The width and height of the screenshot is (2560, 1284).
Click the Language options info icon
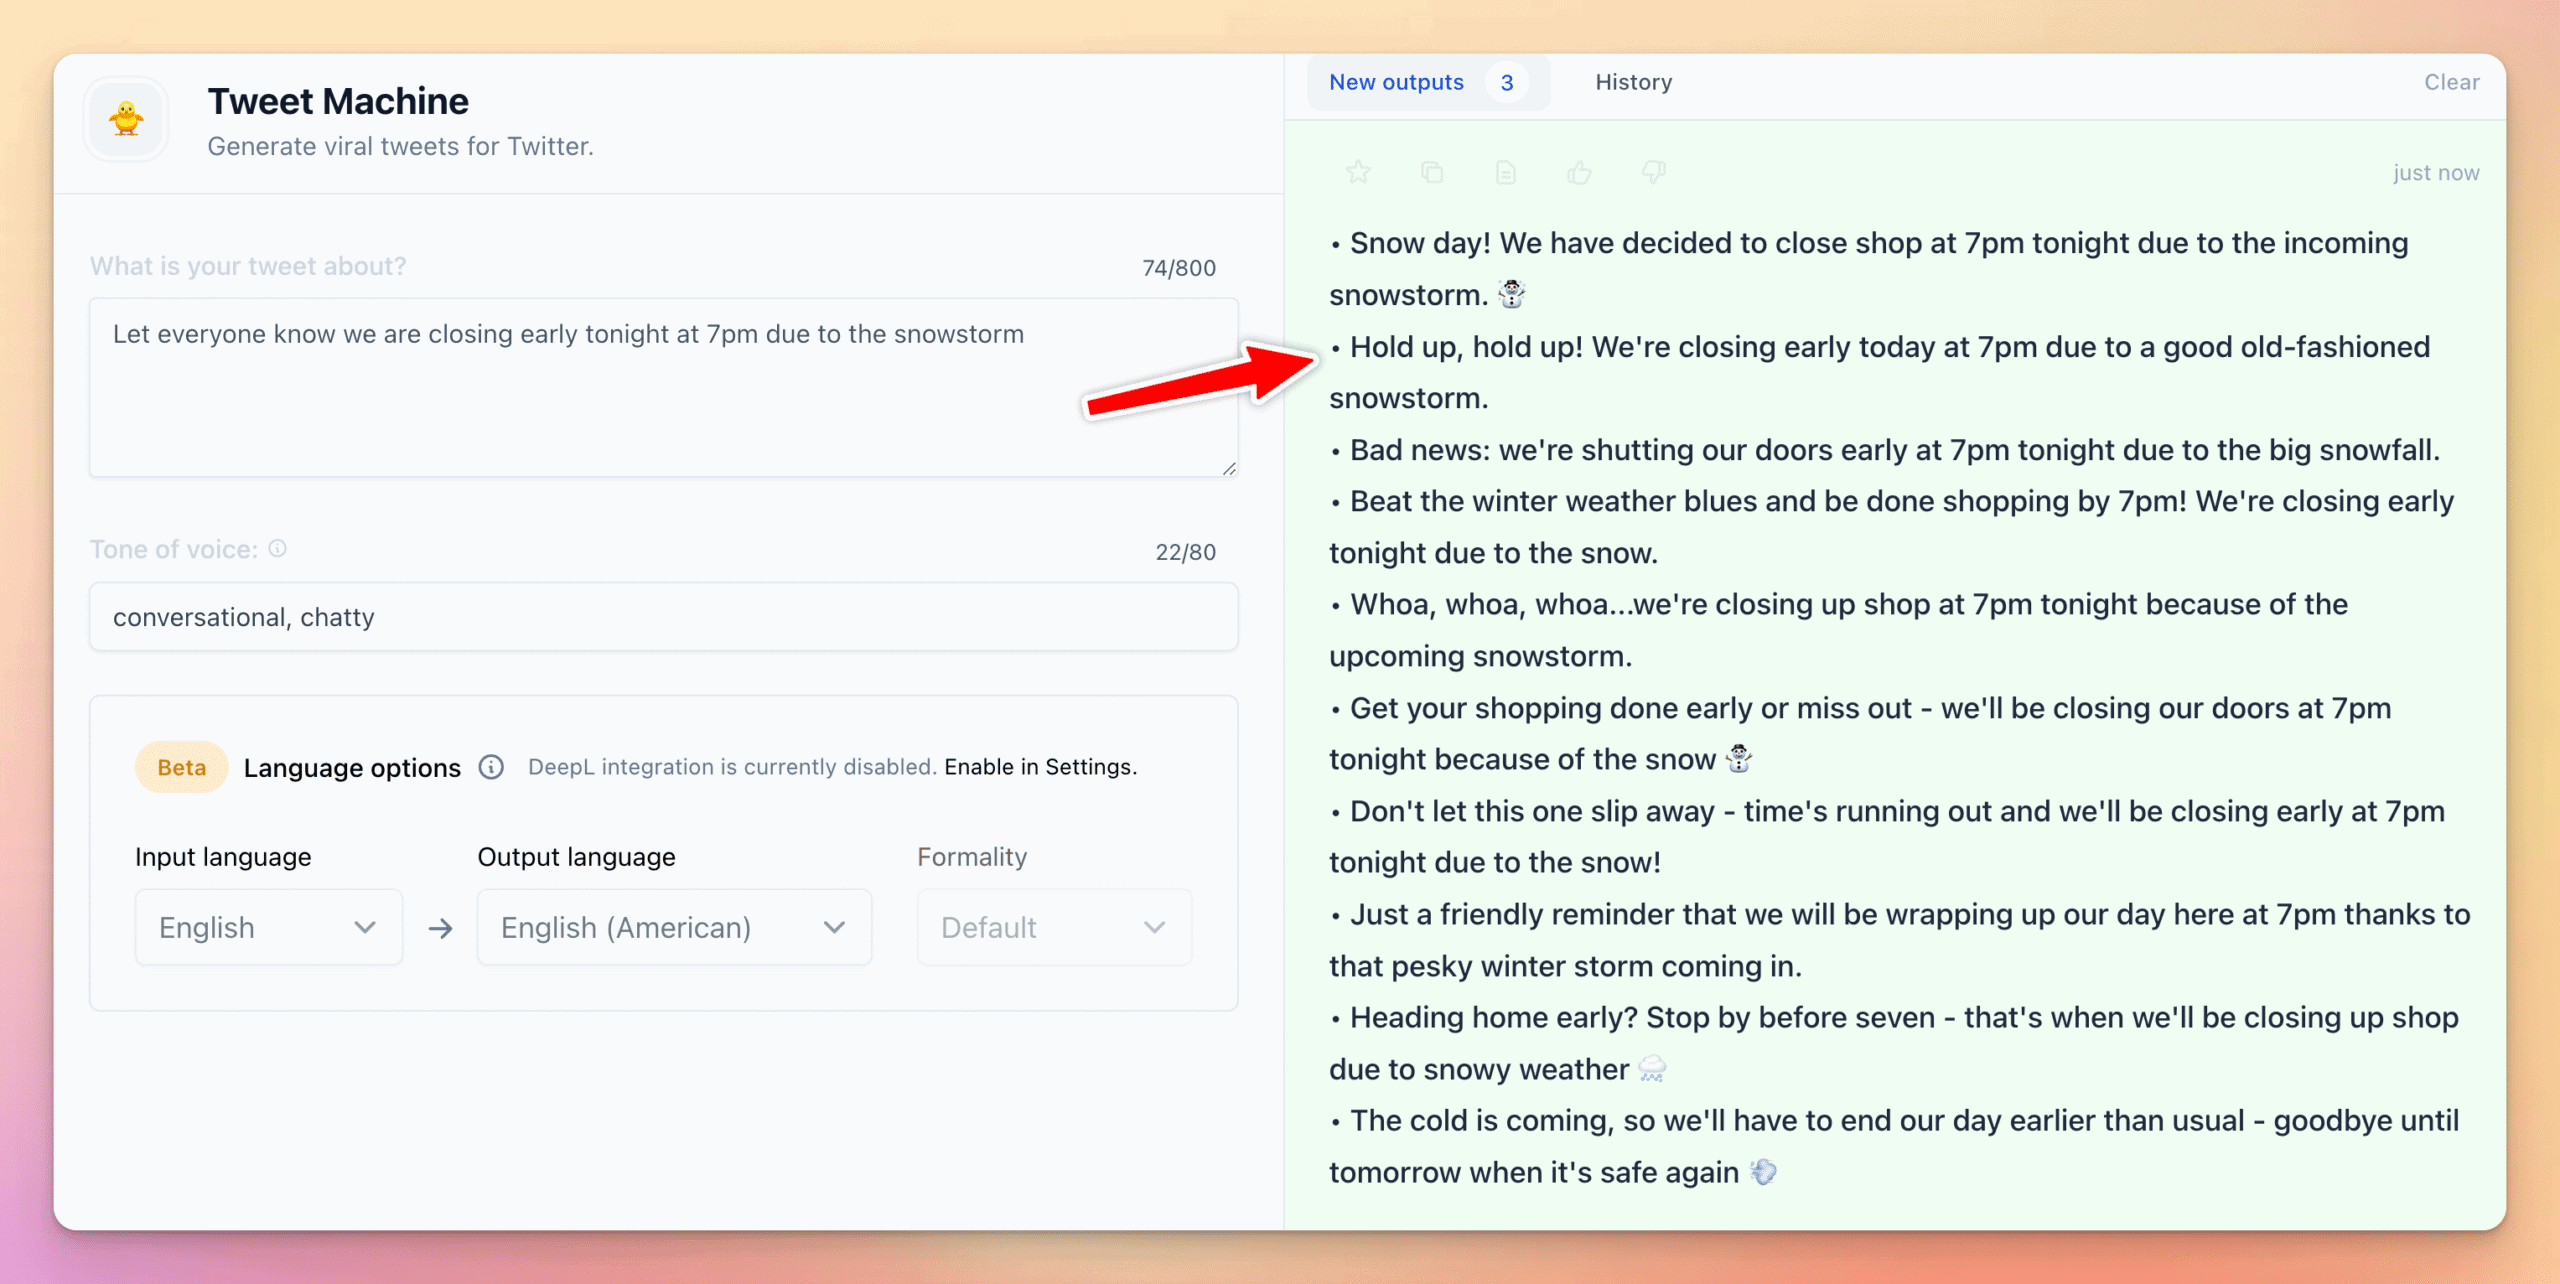tap(491, 767)
